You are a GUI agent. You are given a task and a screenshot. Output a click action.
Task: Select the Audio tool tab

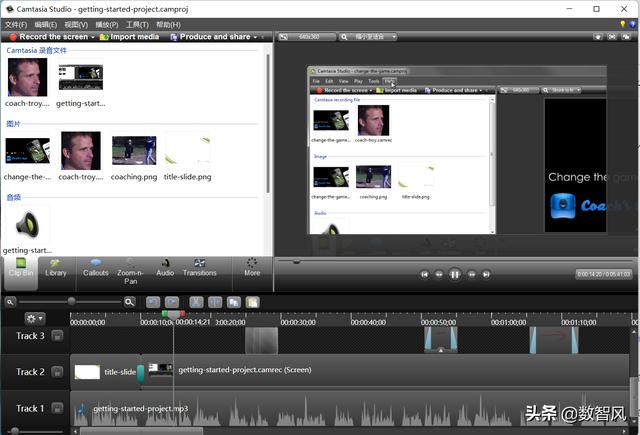(x=164, y=267)
